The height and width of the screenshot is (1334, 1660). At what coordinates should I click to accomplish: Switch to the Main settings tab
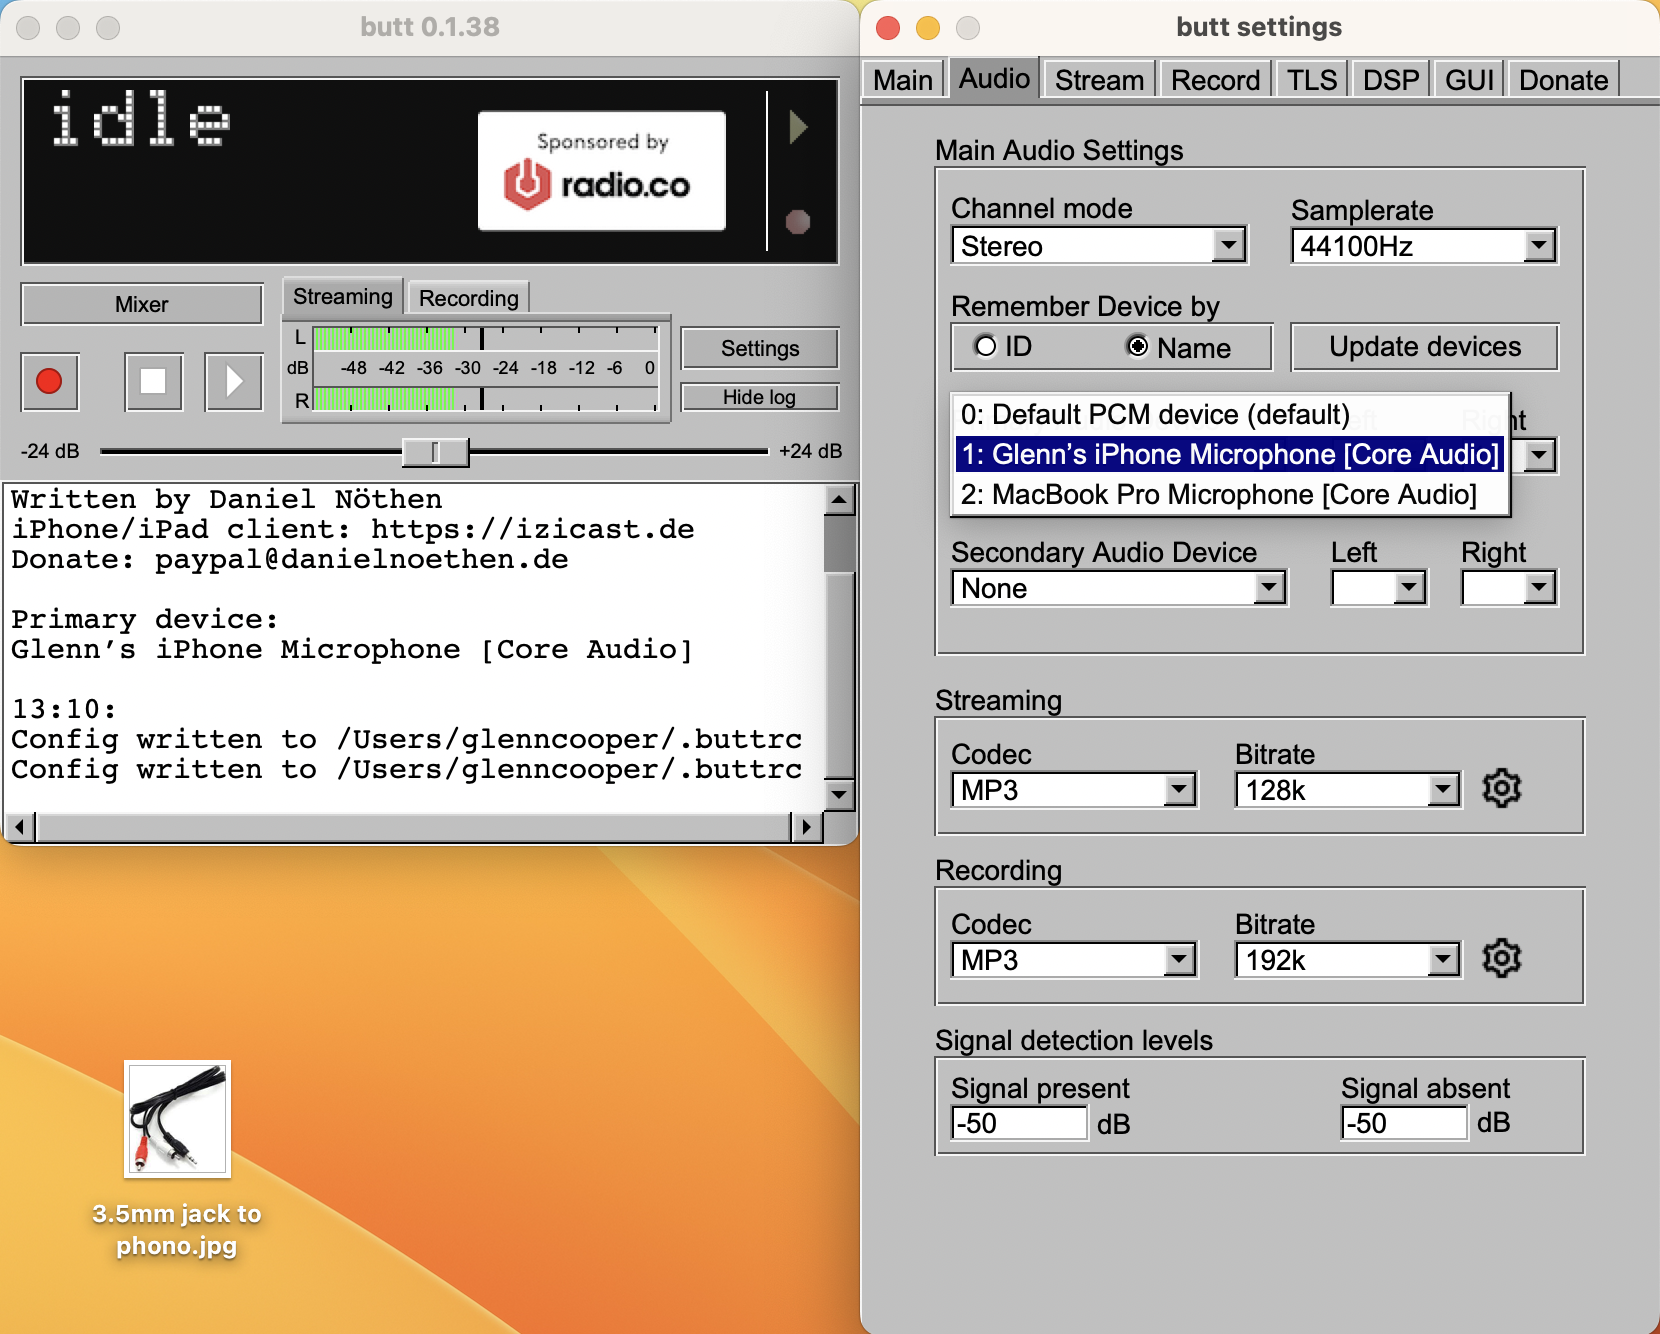tap(903, 79)
